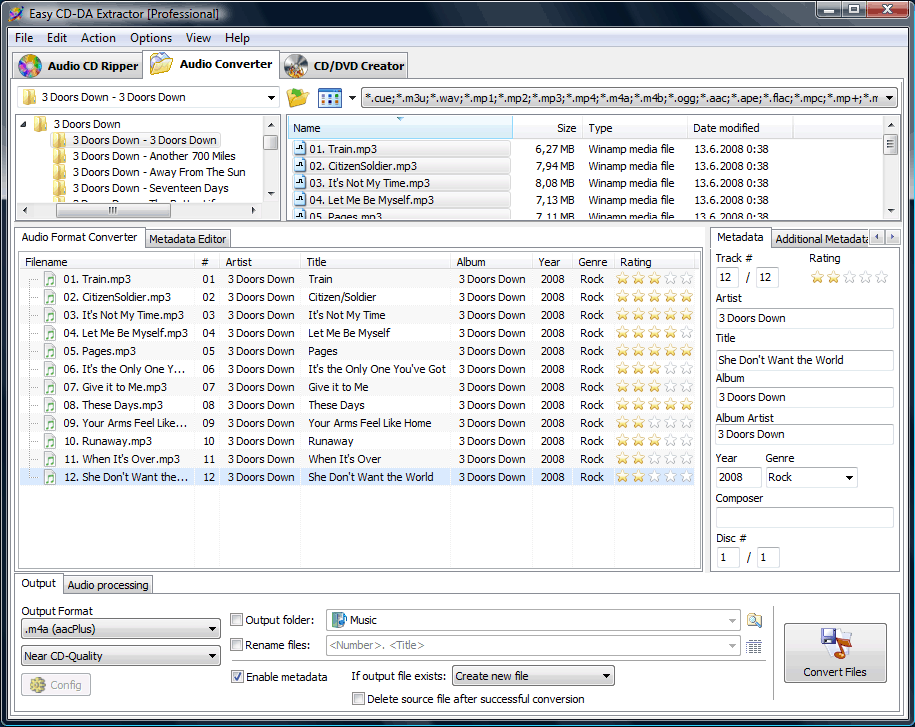
Task: Set Metadata panel rating to five stars
Action: pos(881,277)
